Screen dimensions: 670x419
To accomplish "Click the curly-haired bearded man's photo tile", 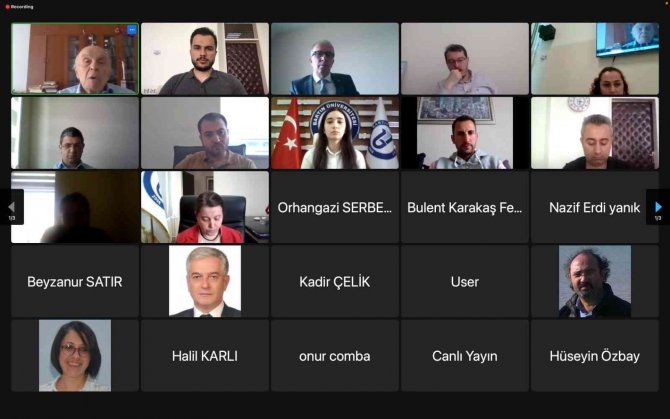I will click(x=594, y=281).
